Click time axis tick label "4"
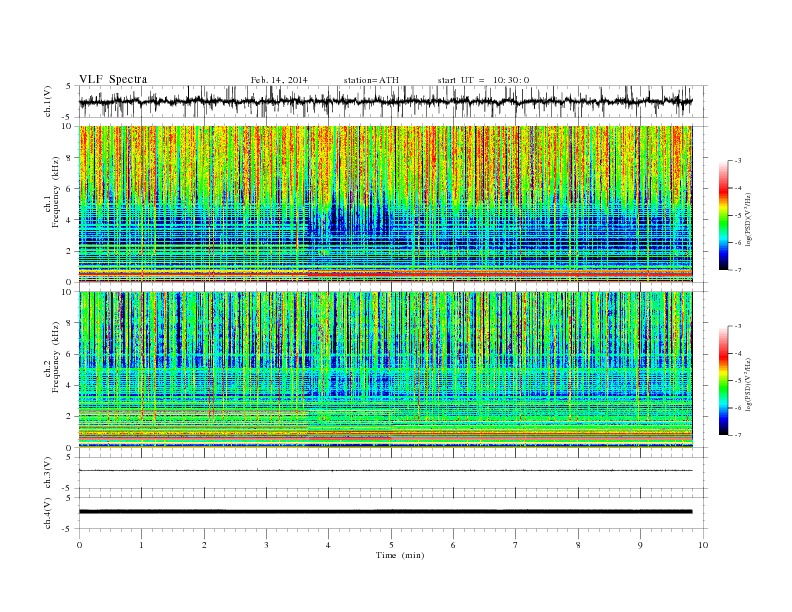 pos(329,545)
